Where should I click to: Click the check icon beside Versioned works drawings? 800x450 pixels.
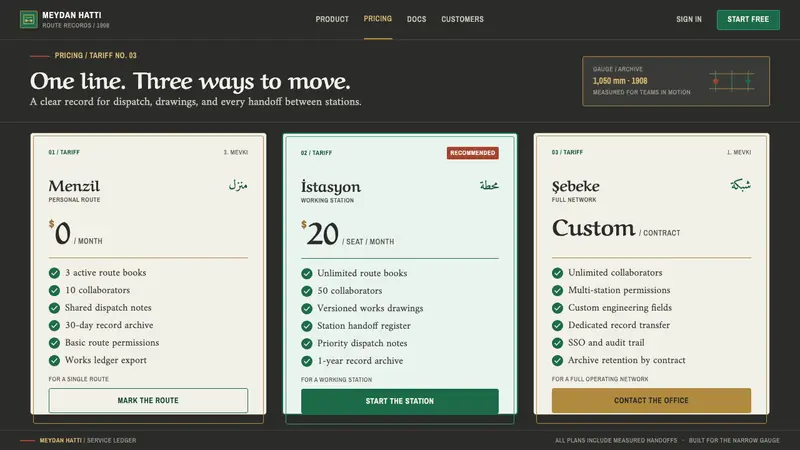(307, 308)
